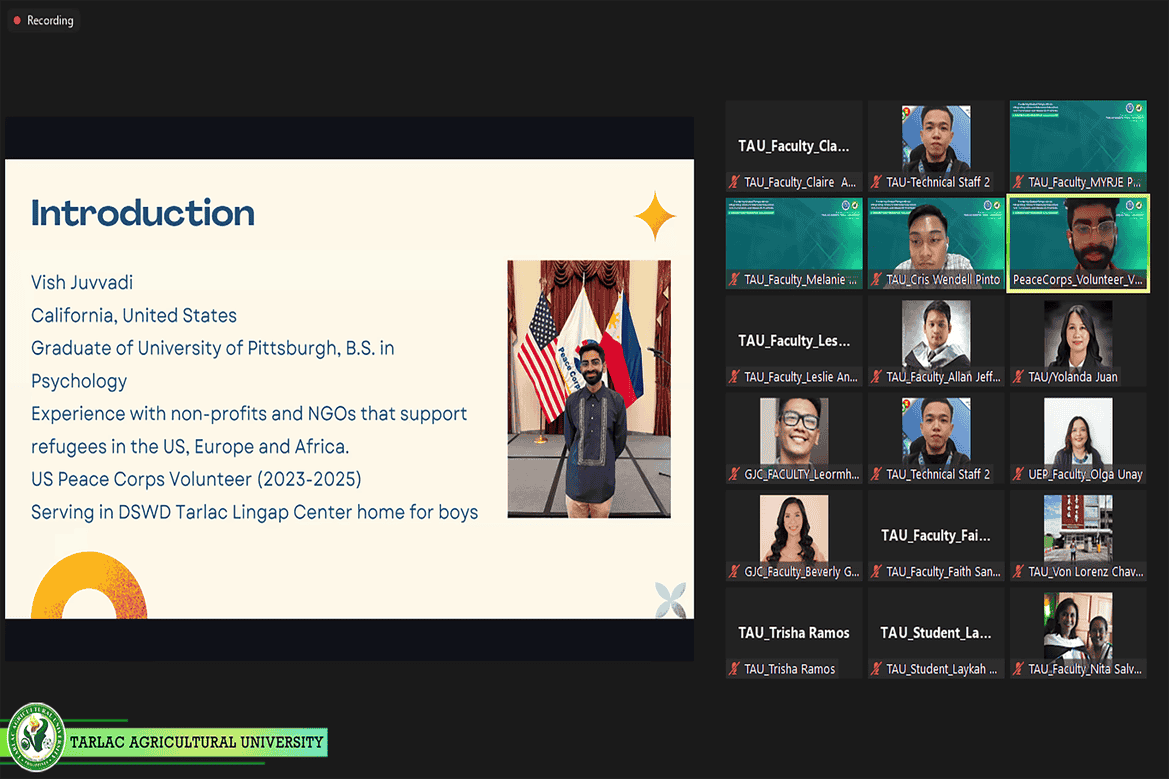Click muted mic icon for TAU_Von Lorenz Chav
Screen dimensions: 1169x779
1019,572
